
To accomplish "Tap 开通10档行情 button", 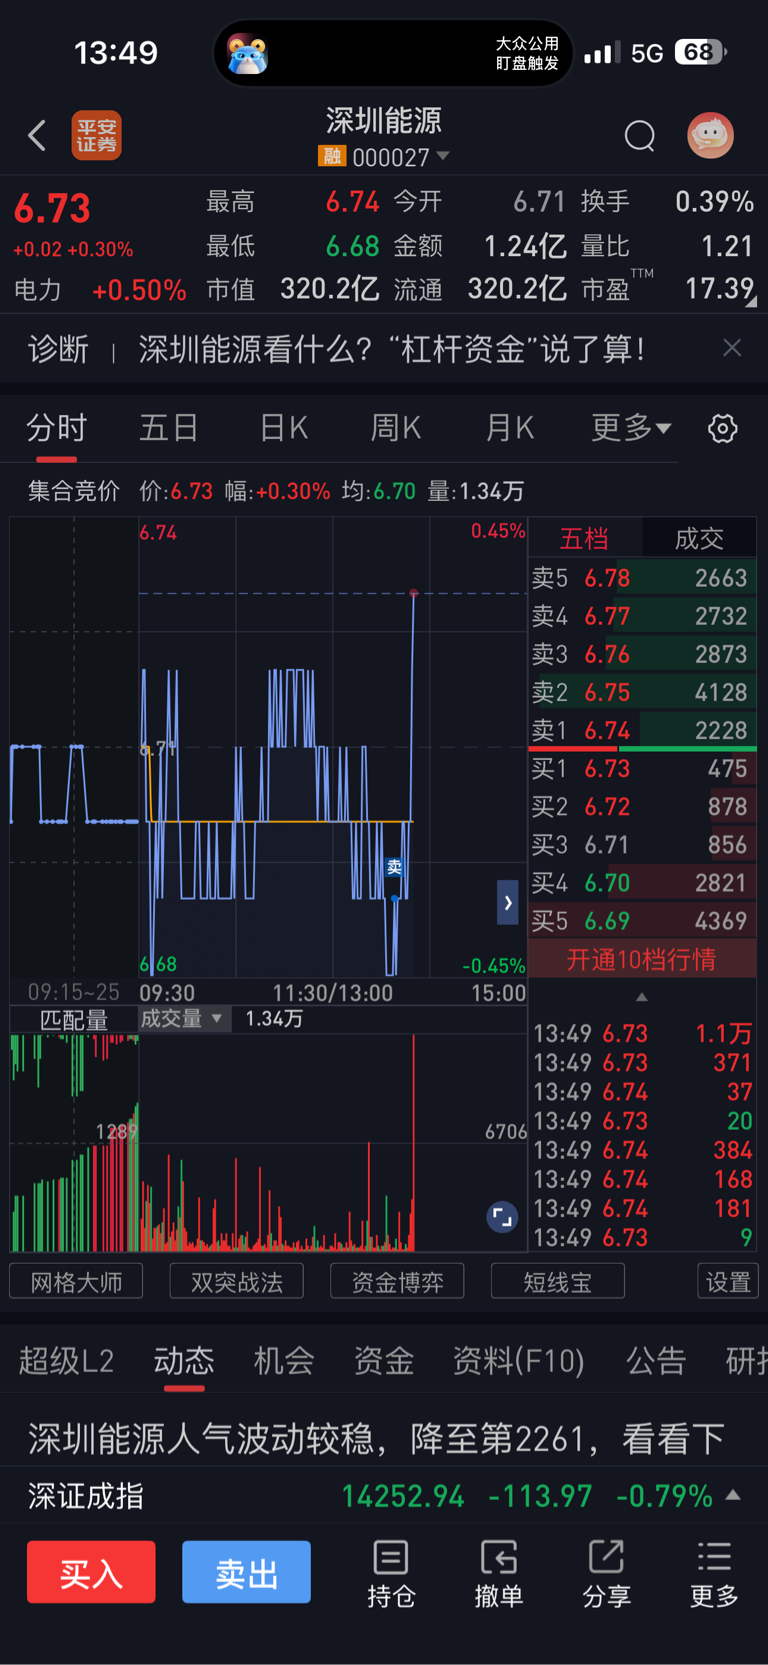I will click(642, 960).
